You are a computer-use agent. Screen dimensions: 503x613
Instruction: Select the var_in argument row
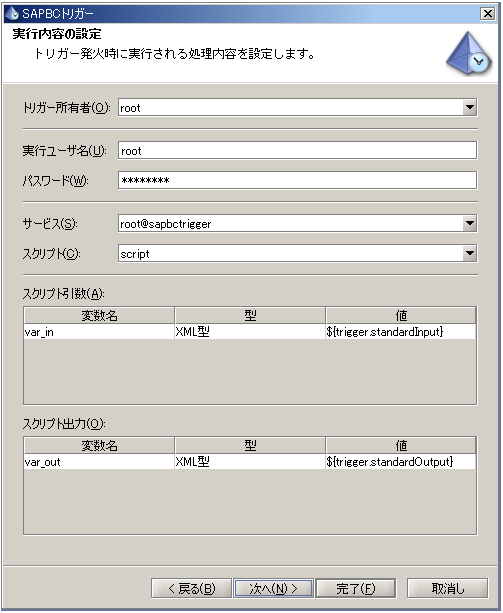[250, 332]
